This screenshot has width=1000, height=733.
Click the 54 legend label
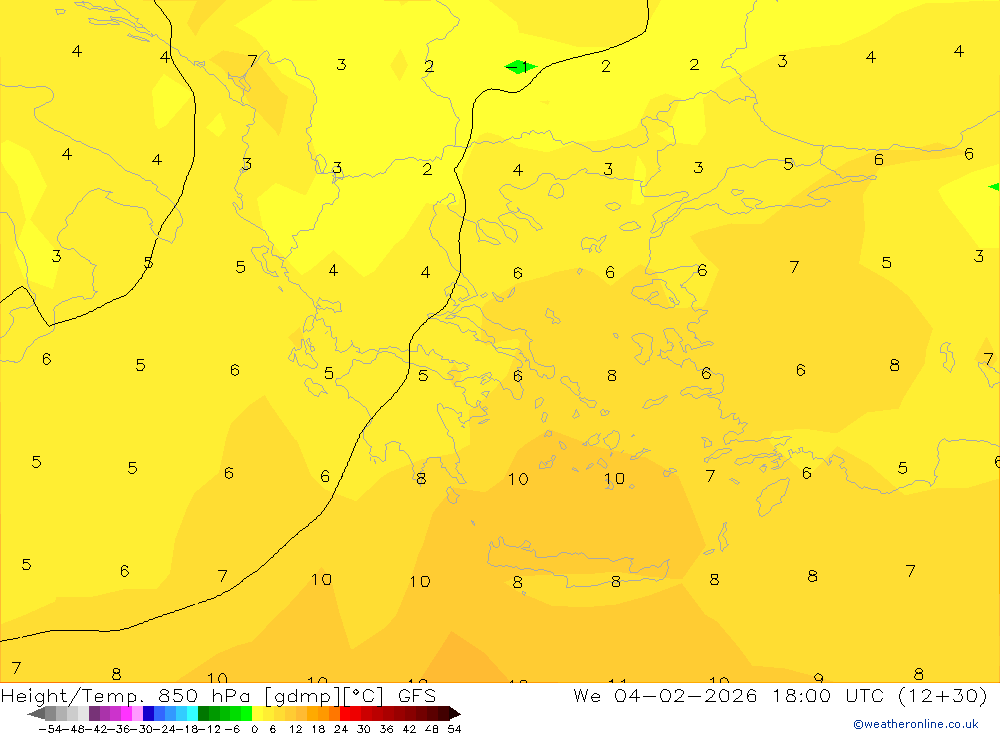pos(454,729)
